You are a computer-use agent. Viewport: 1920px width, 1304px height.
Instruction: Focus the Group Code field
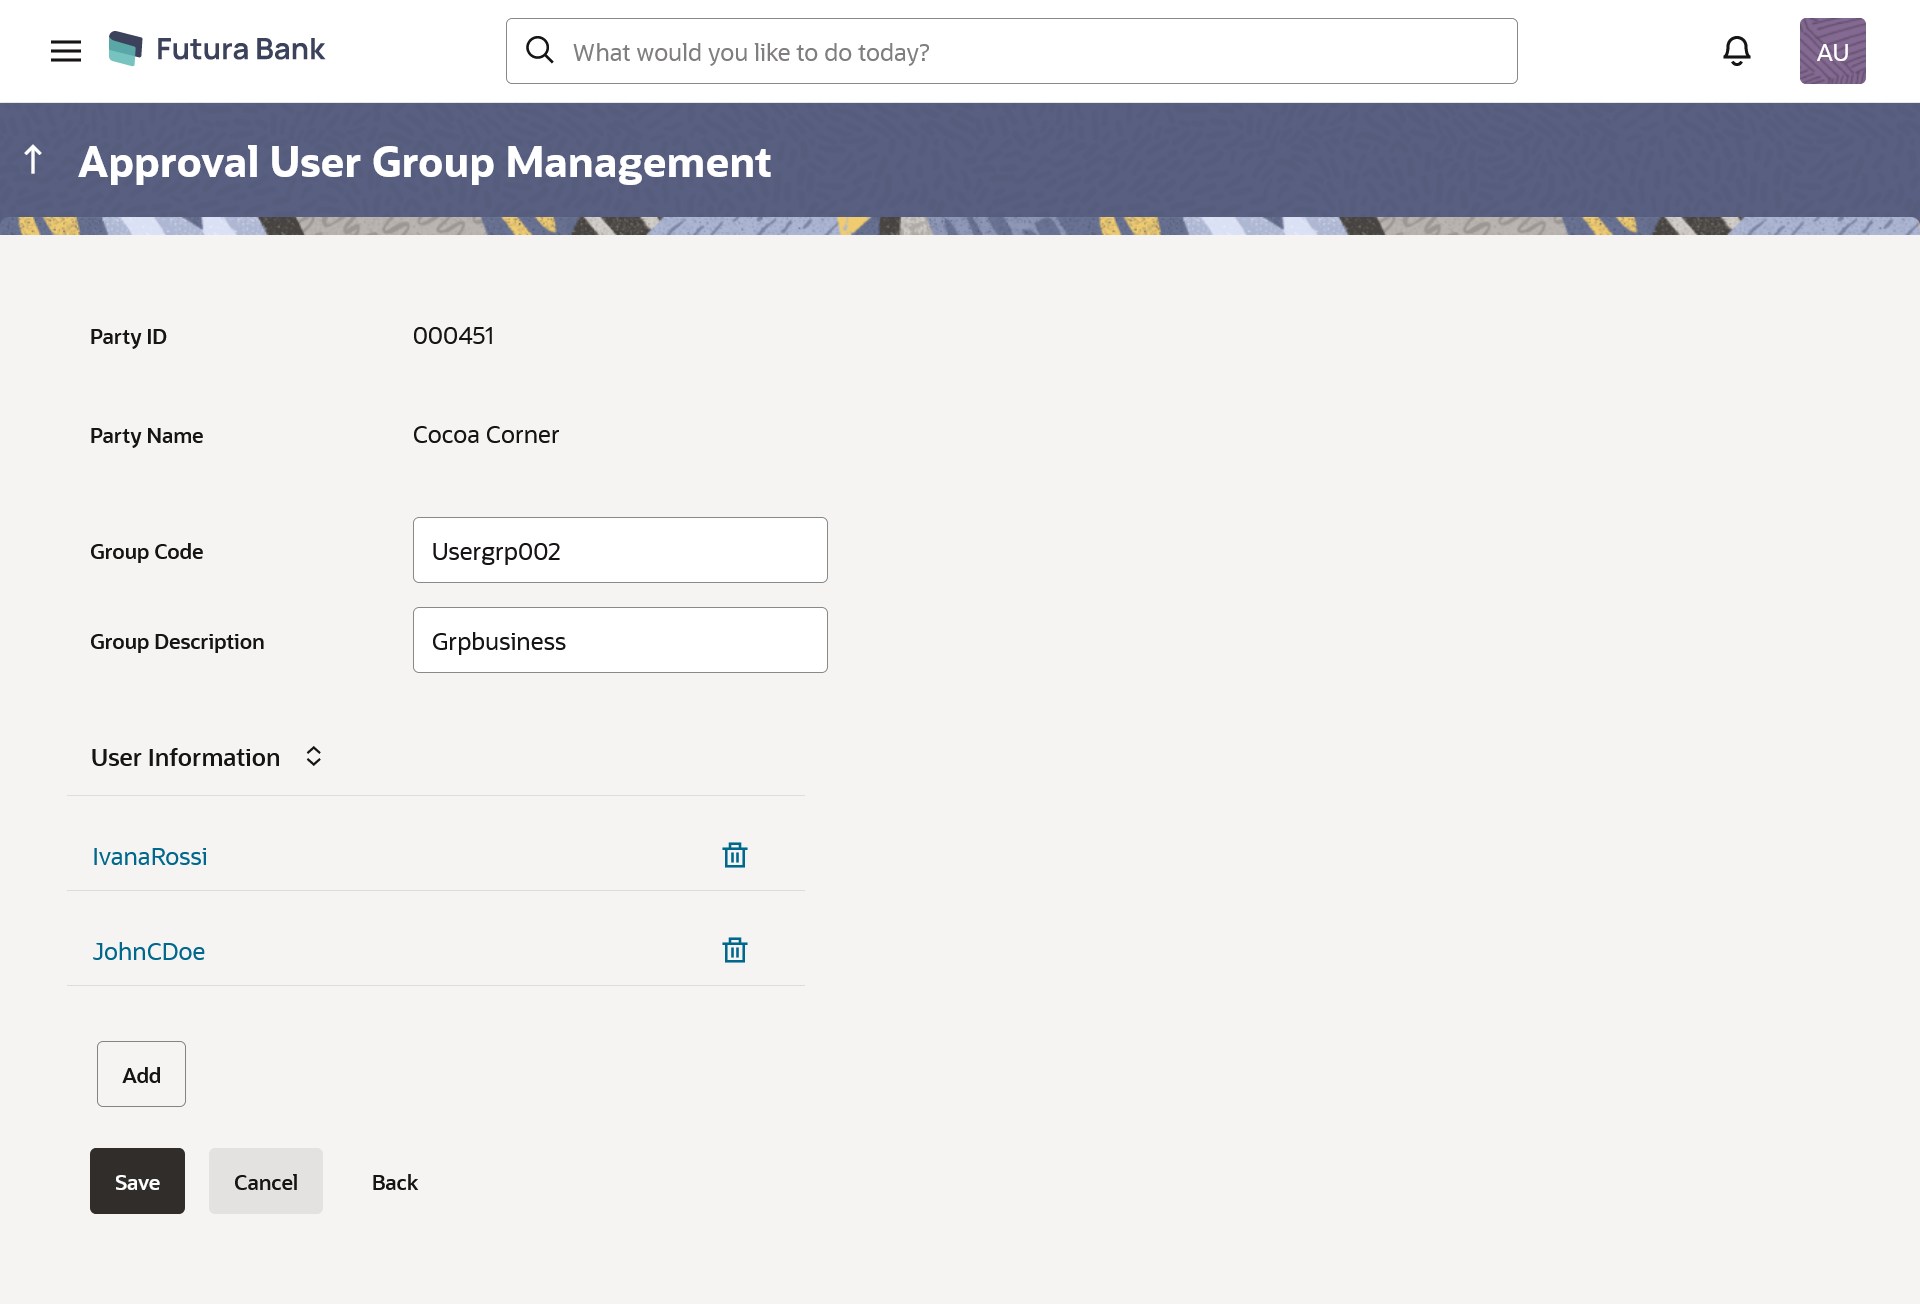pyautogui.click(x=620, y=551)
